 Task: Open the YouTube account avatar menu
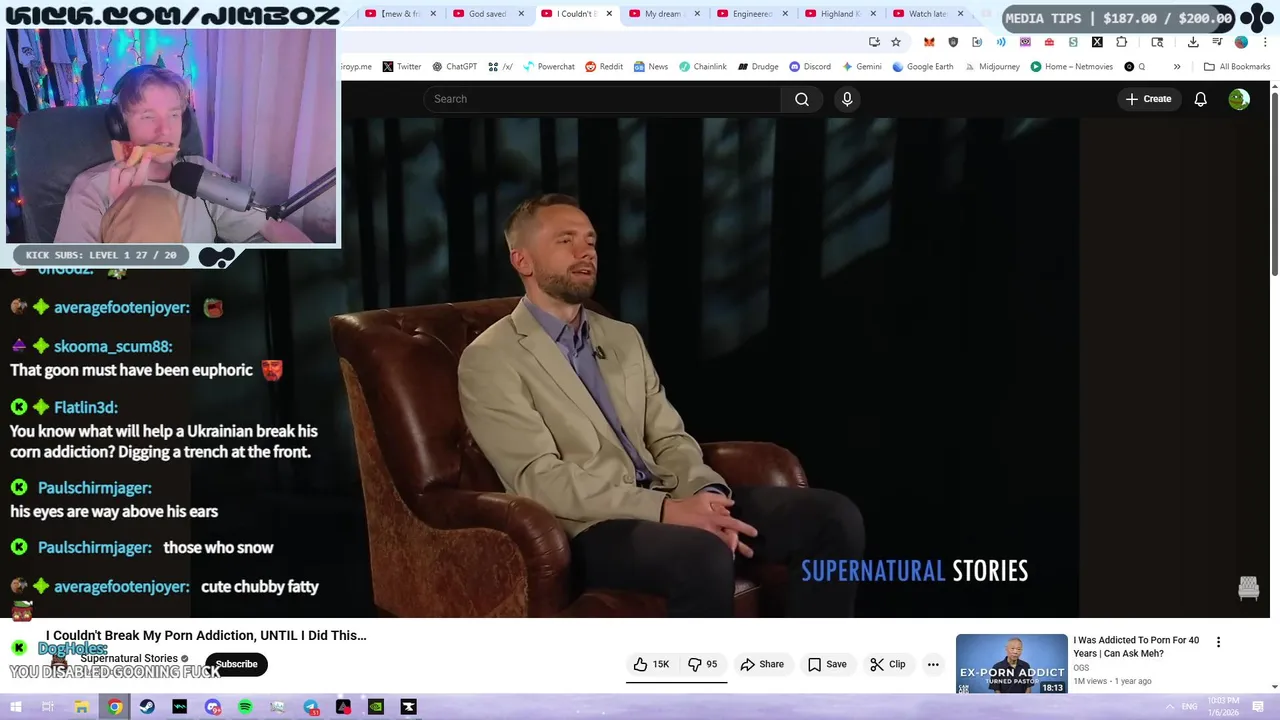click(x=1239, y=99)
